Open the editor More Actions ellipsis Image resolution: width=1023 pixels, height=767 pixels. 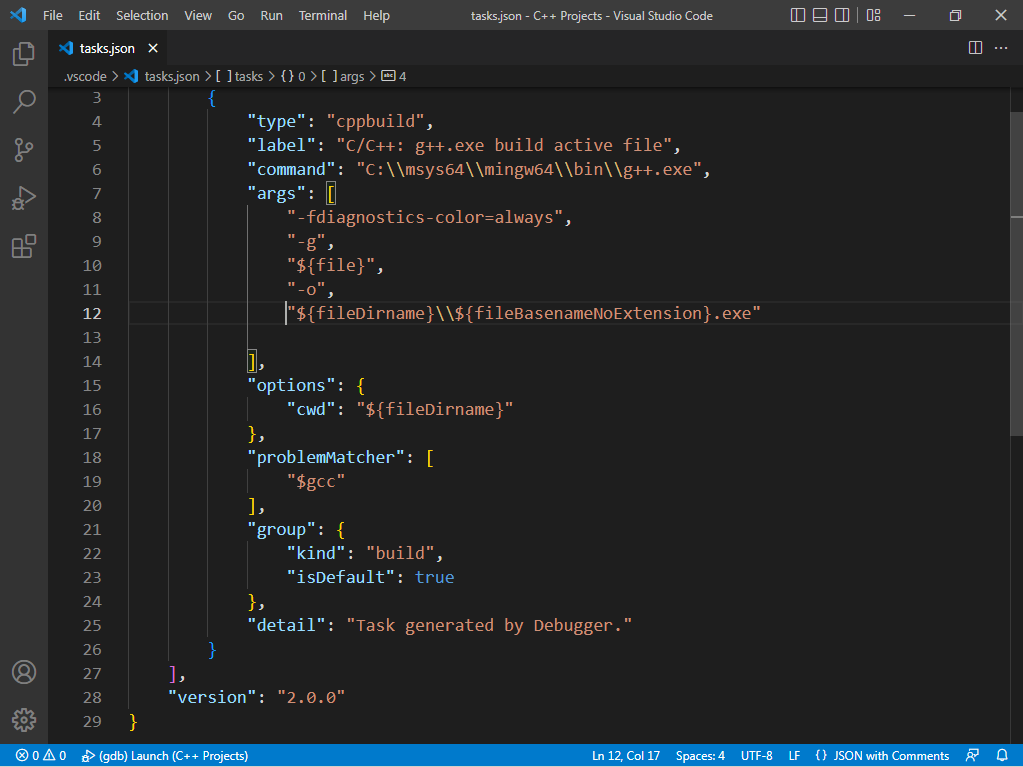coord(1001,48)
